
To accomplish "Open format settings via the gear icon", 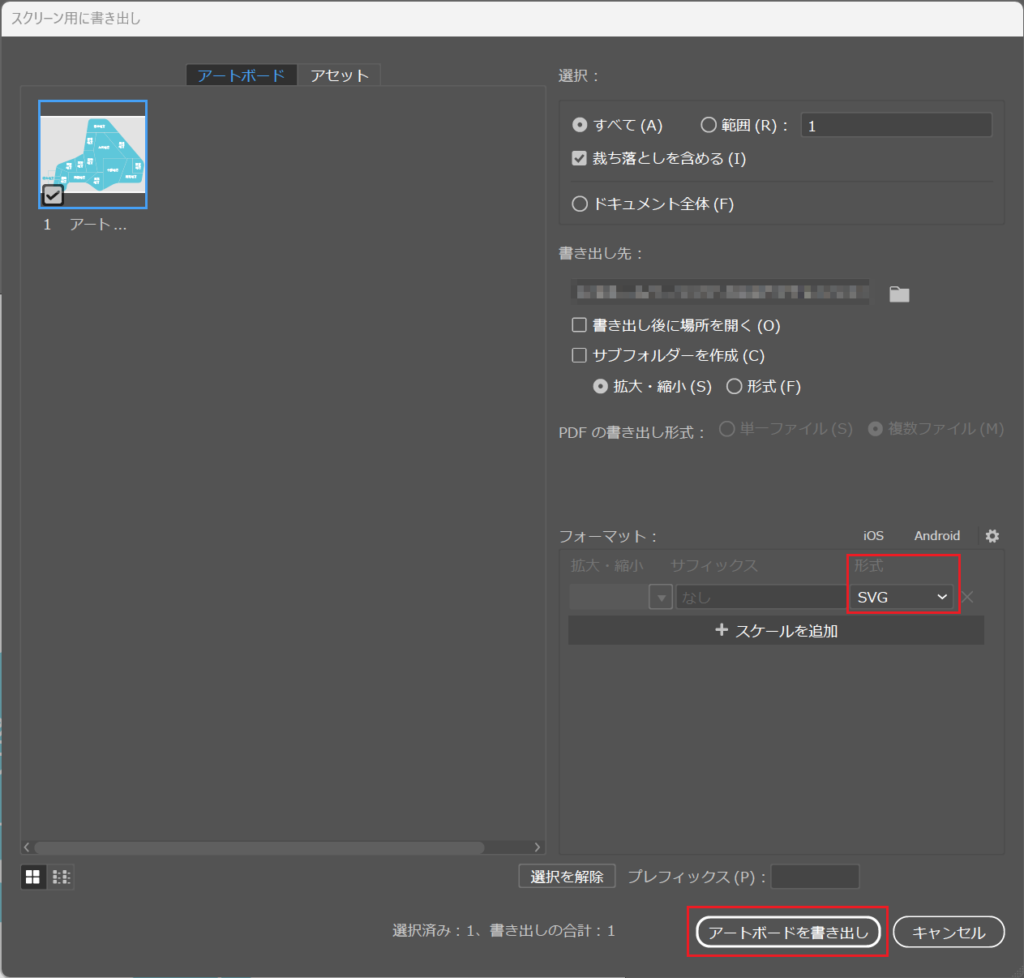I will coord(991,536).
